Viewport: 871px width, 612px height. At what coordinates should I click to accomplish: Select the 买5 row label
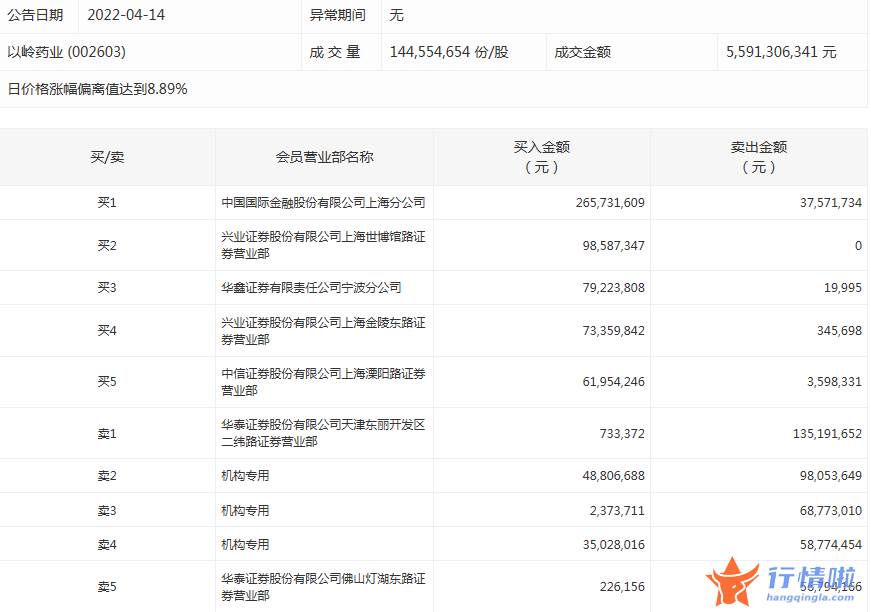pos(107,382)
